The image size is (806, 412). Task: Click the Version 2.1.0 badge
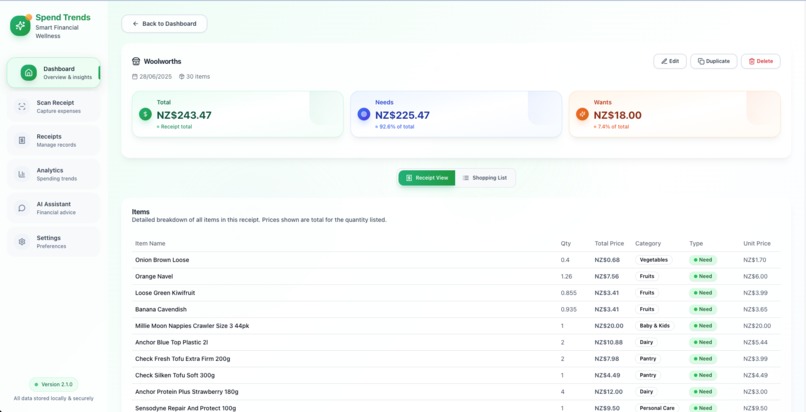53,384
